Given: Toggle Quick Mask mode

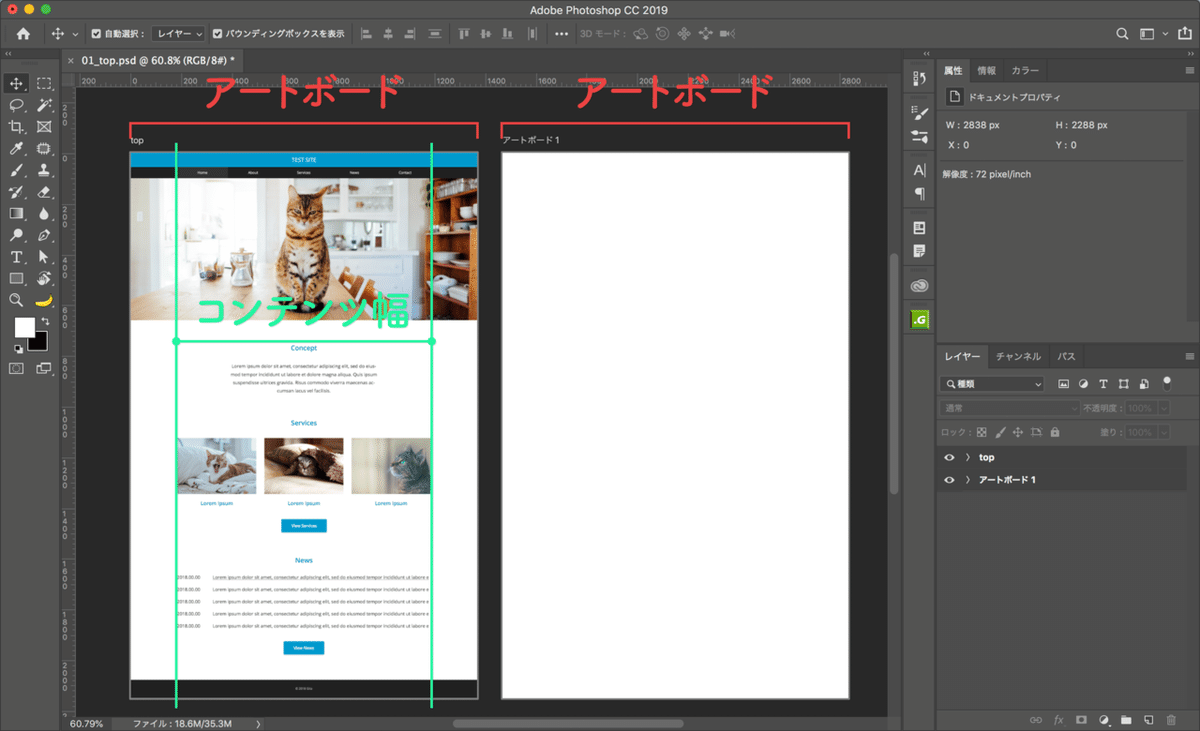Looking at the screenshot, I should pos(17,368).
